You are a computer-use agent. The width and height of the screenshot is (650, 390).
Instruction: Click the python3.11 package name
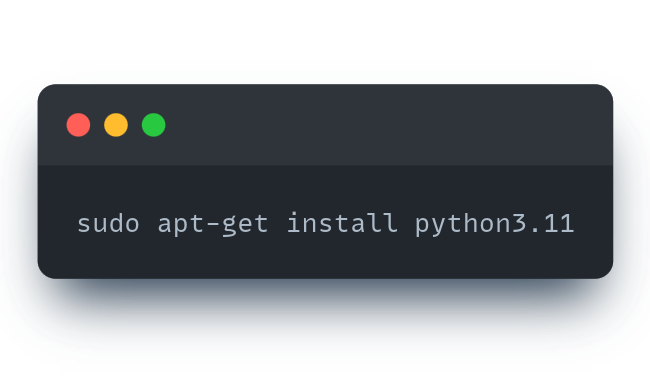495,225
